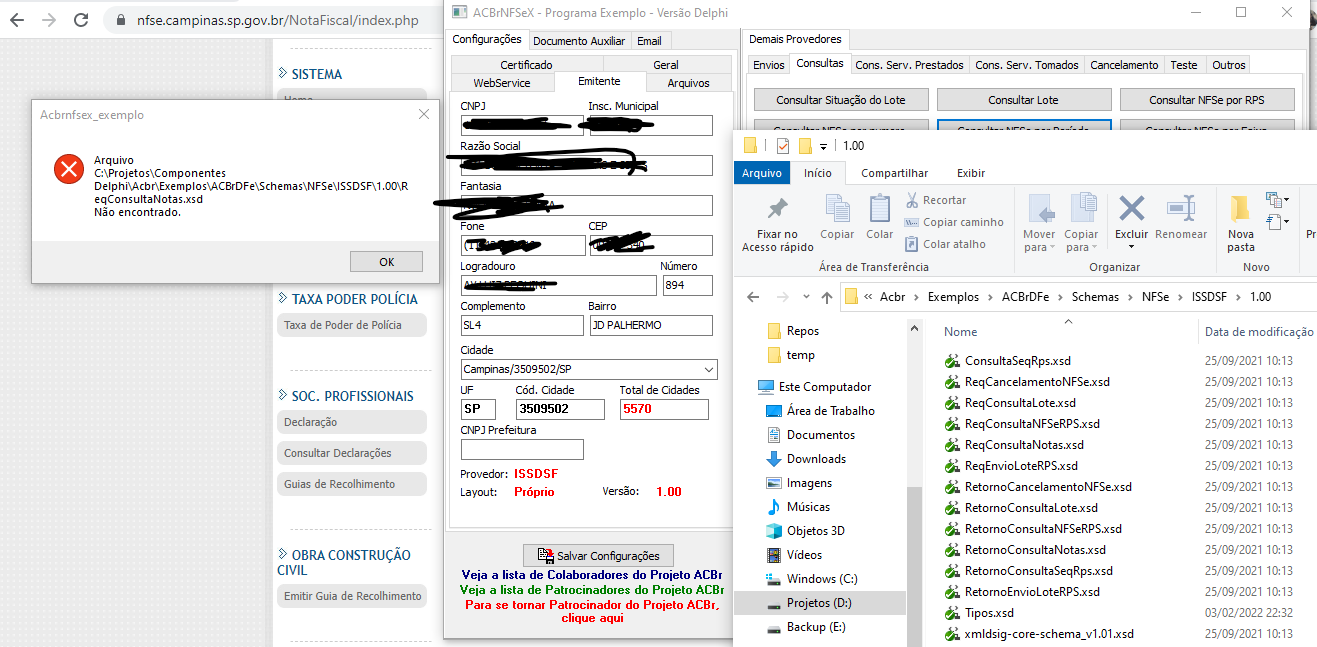1317x647 pixels.
Task: Click the Fácil acesso icon below Novo item
Action: tap(1276, 221)
